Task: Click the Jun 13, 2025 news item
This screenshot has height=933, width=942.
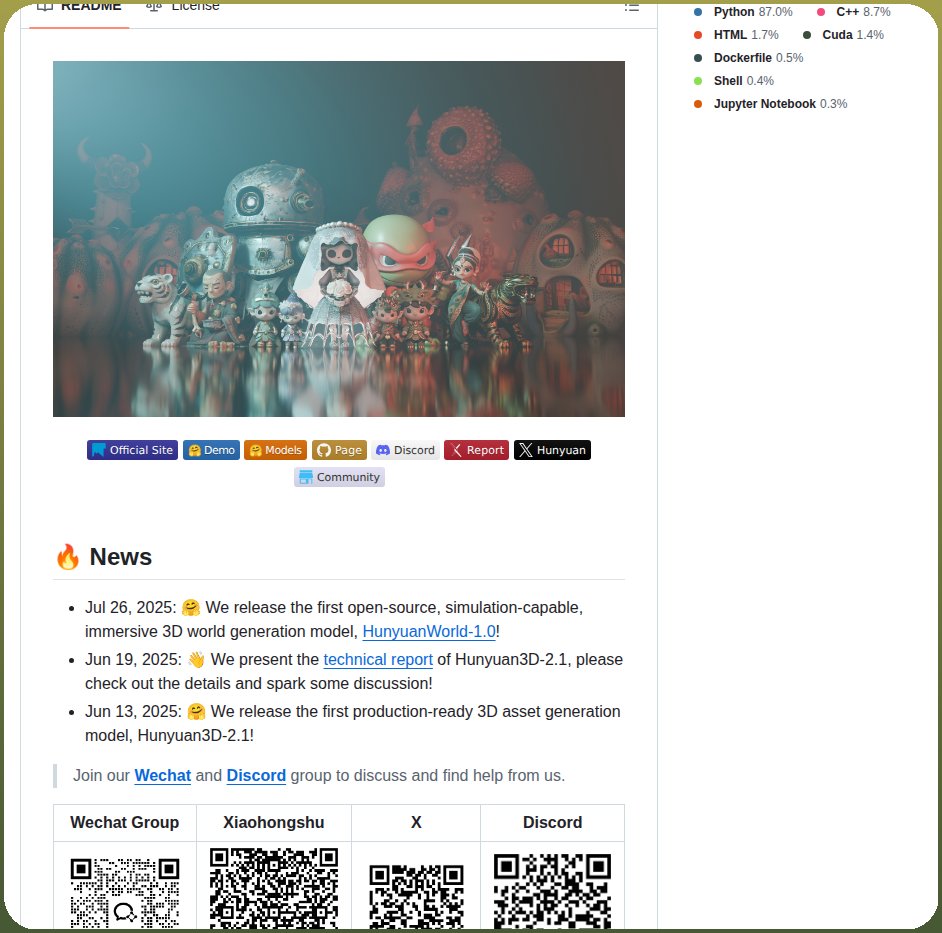Action: [353, 723]
